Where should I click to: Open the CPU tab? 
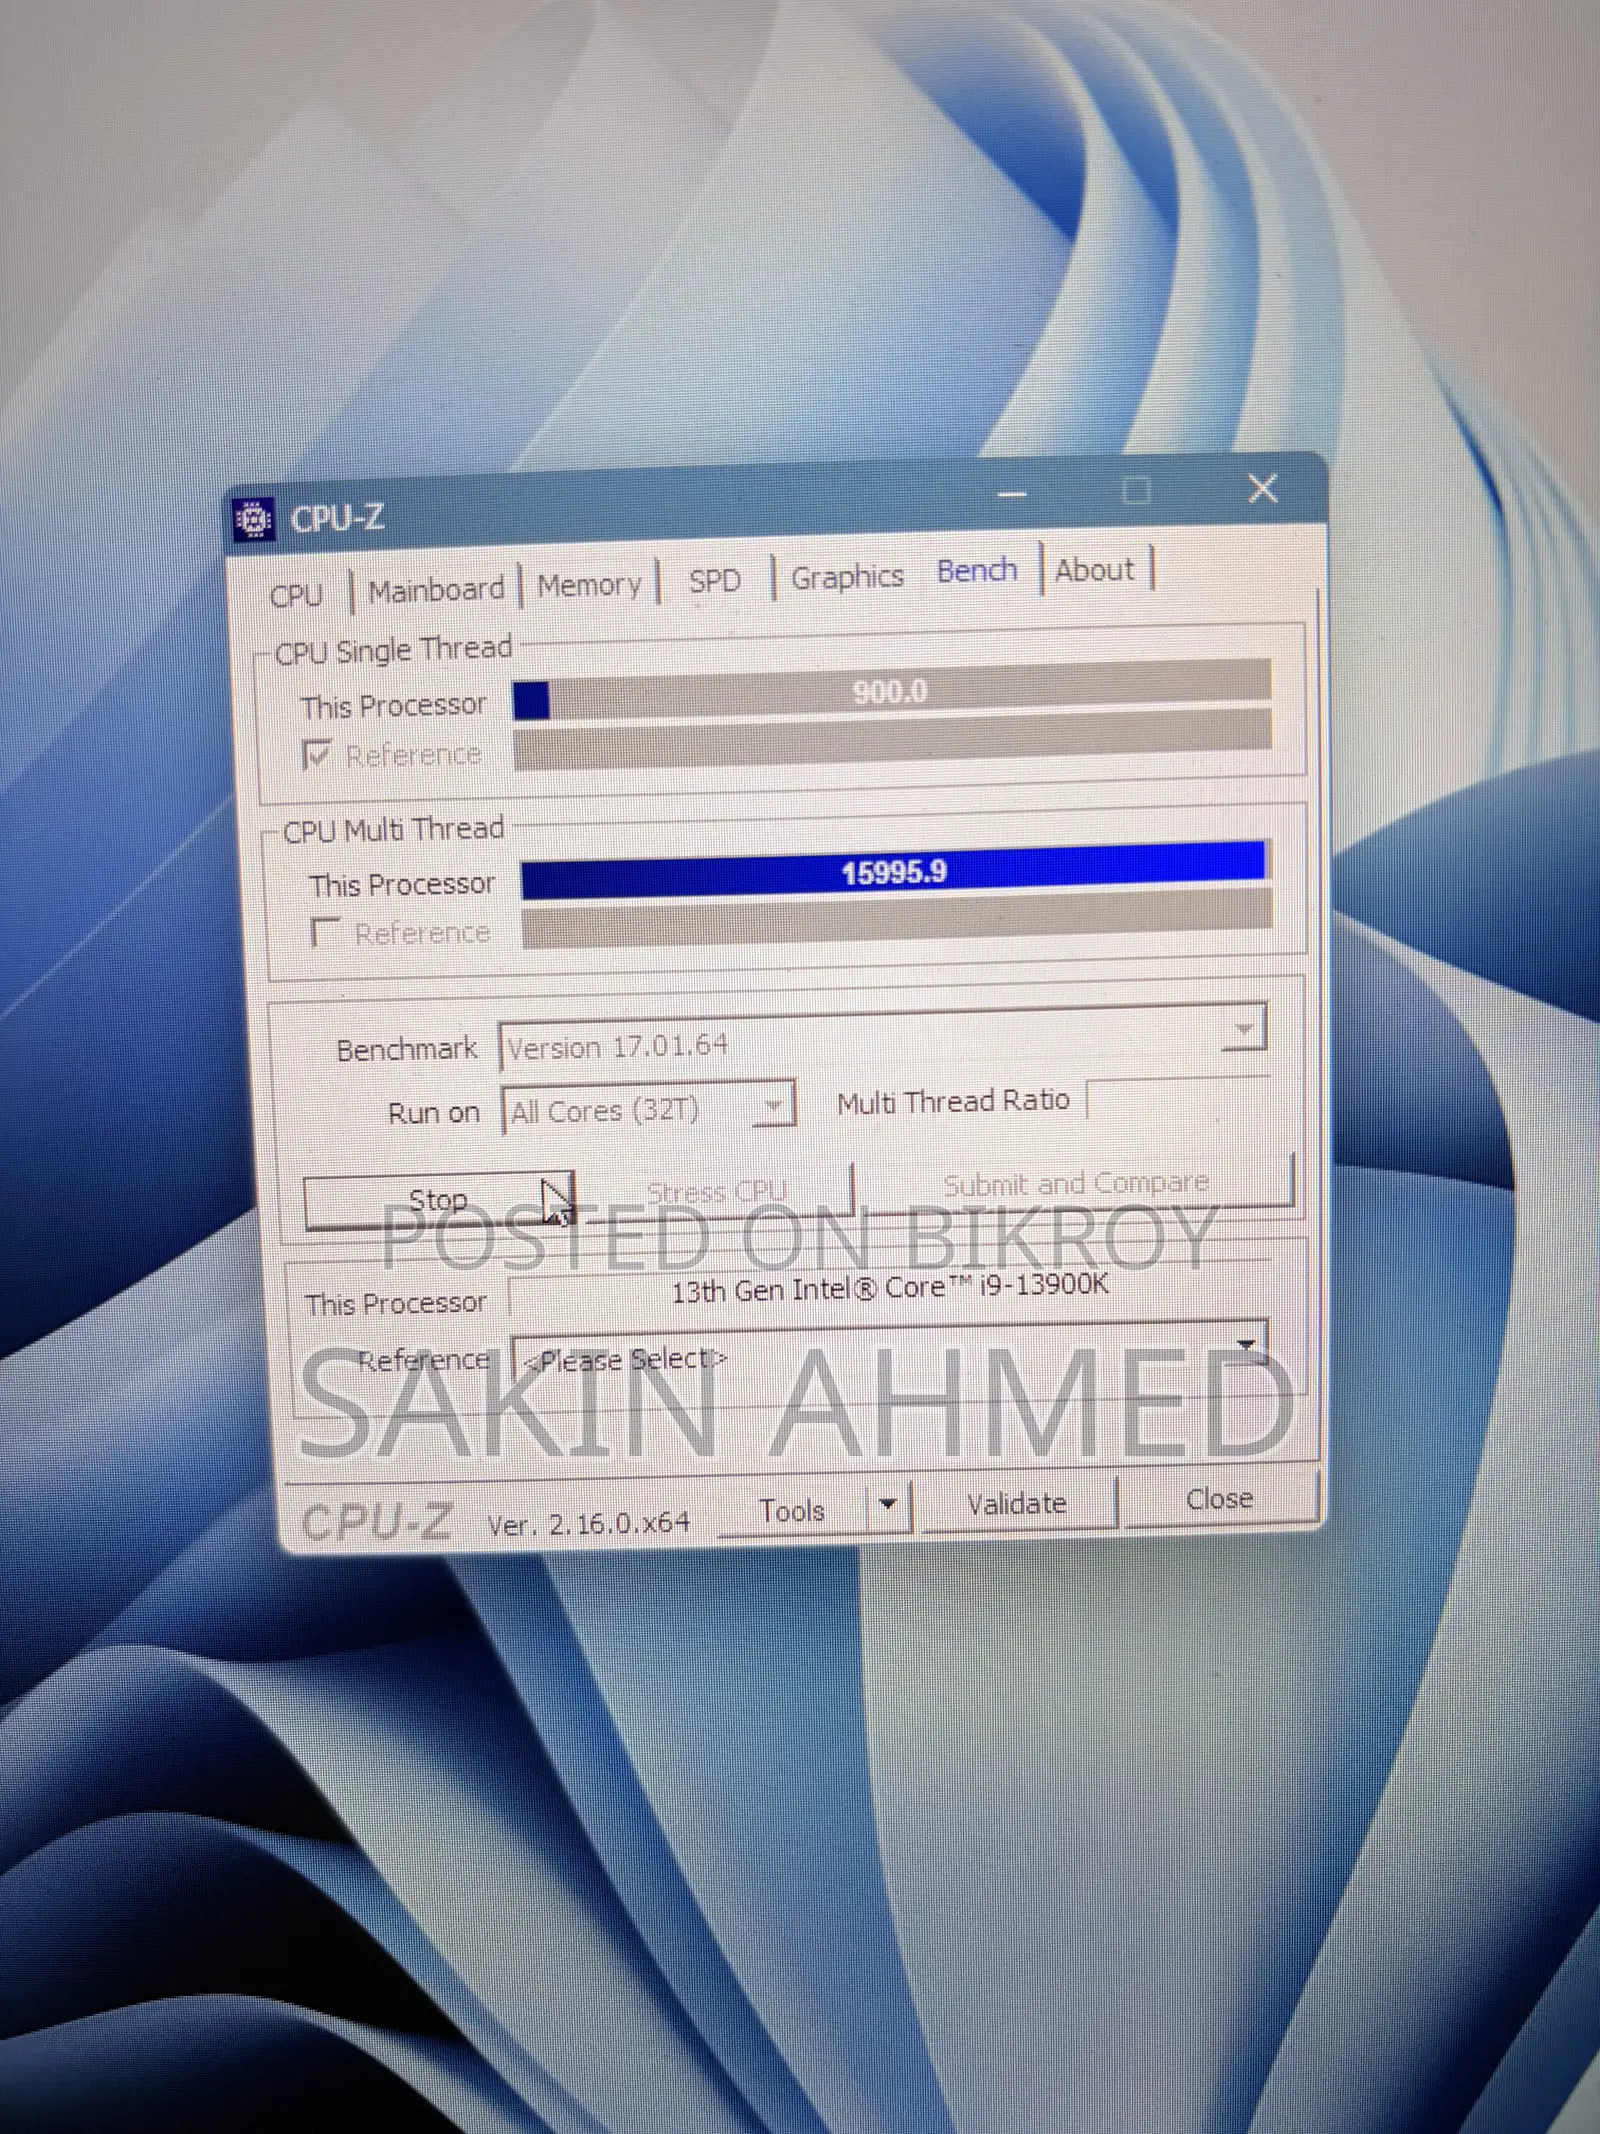pyautogui.click(x=296, y=595)
